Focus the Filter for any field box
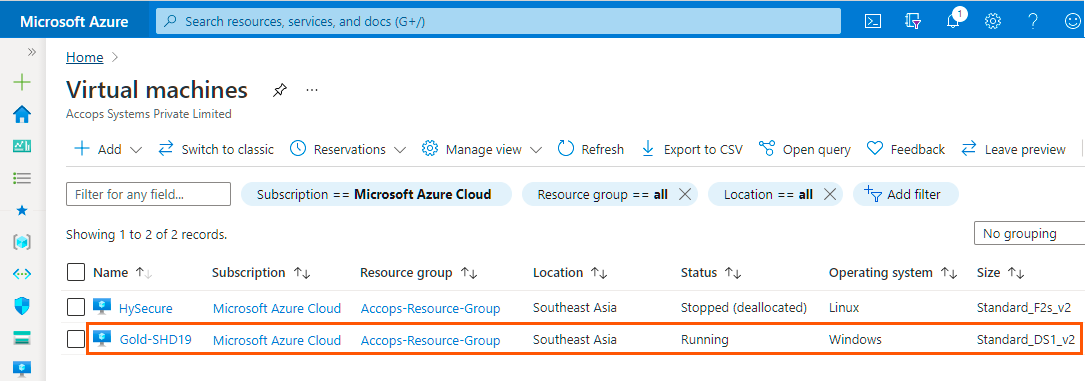Image resolution: width=1085 pixels, height=381 pixels. pos(148,194)
